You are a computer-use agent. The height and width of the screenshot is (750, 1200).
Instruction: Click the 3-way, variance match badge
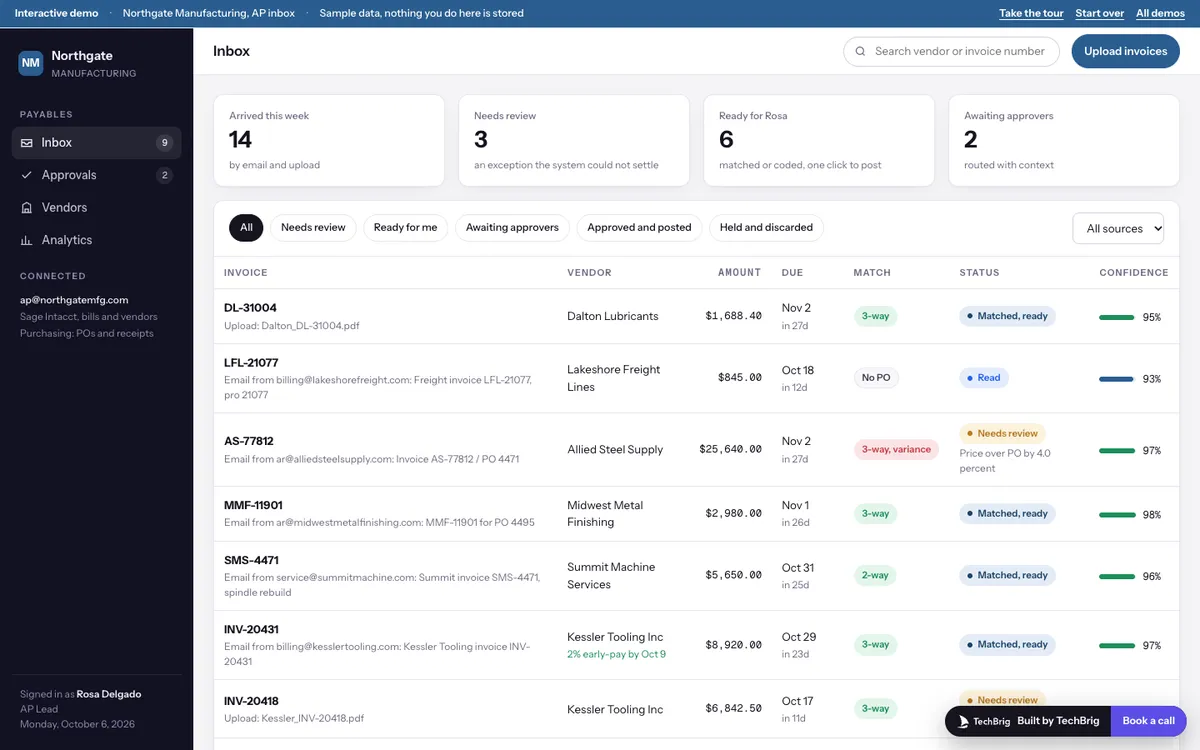point(896,450)
